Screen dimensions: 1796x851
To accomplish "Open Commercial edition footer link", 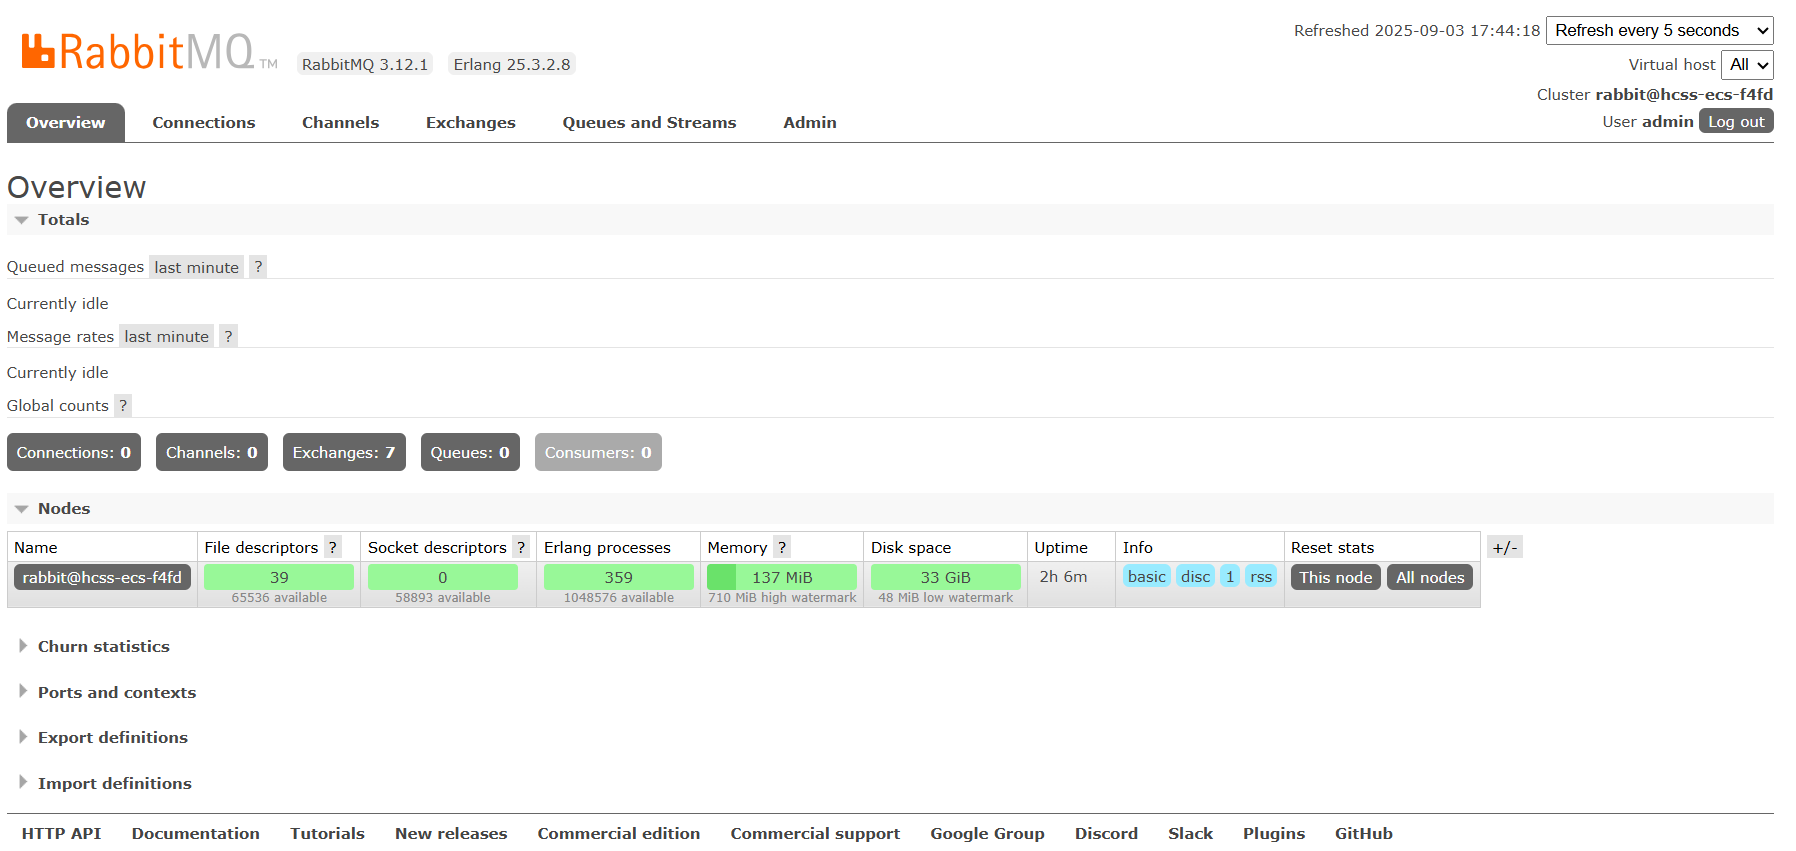I will coord(619,833).
